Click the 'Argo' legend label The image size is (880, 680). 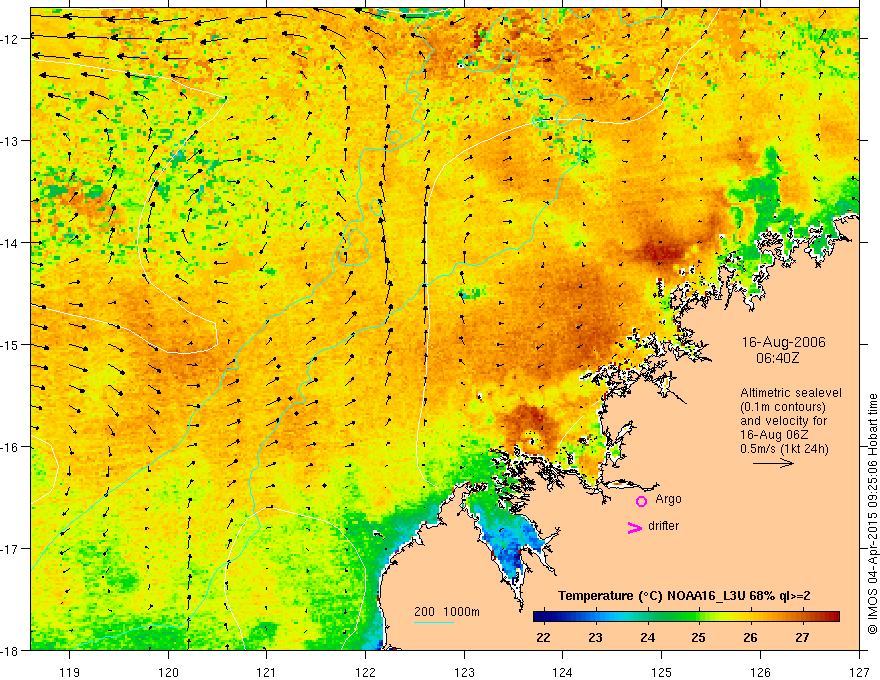click(668, 499)
